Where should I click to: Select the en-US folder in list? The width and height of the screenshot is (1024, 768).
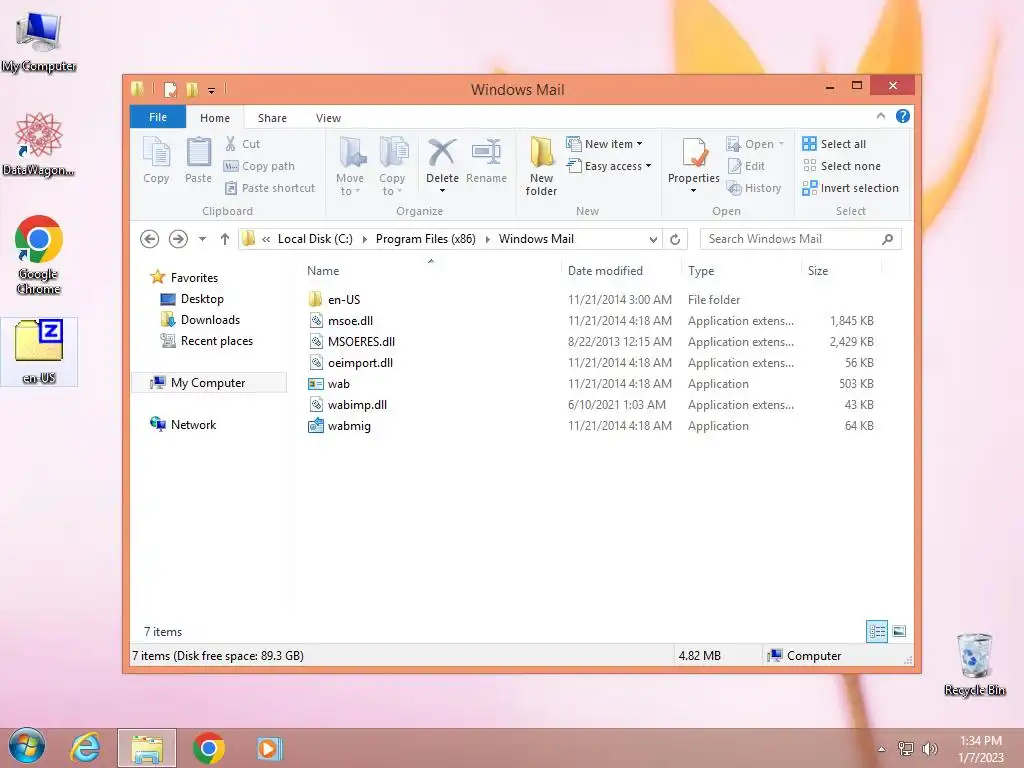pyautogui.click(x=344, y=300)
